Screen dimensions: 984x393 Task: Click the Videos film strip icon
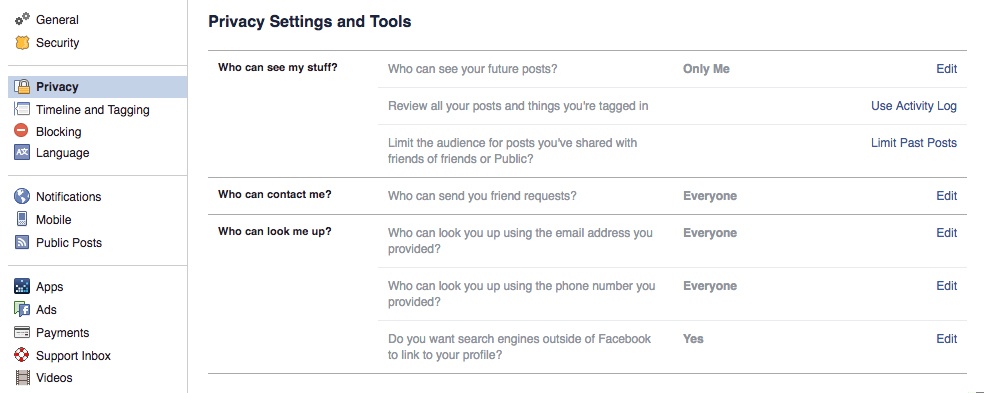[x=22, y=378]
